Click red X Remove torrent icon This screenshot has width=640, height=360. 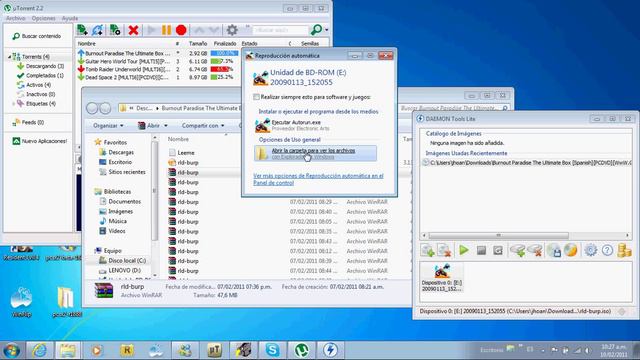click(x=133, y=30)
